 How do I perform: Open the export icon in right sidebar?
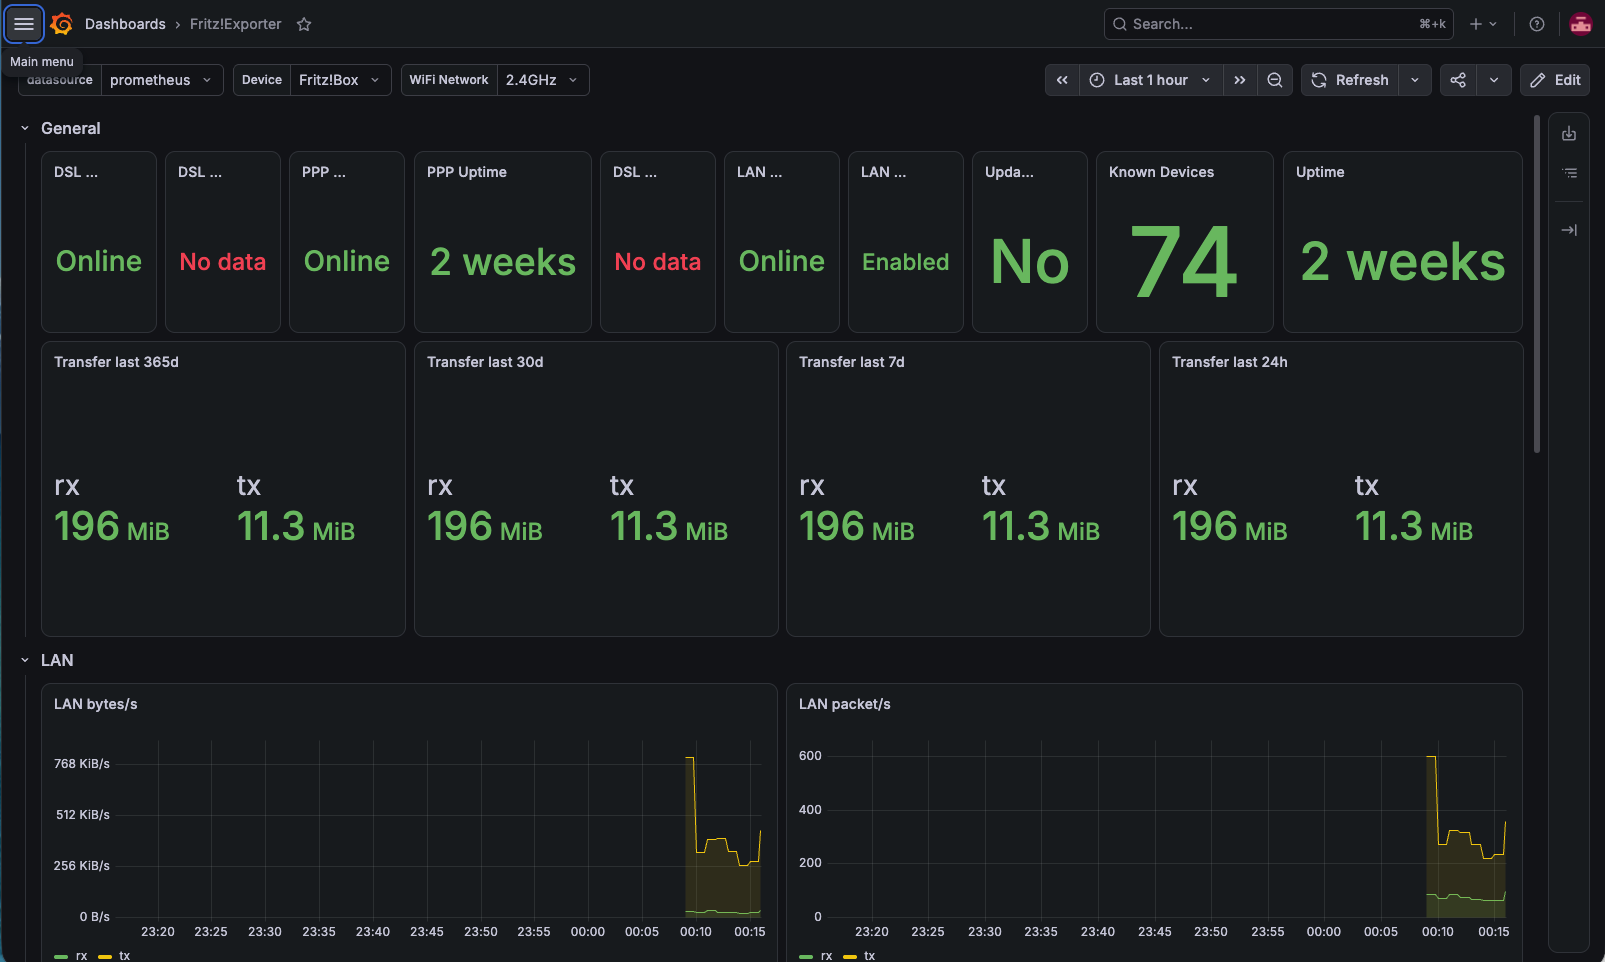(x=1569, y=134)
